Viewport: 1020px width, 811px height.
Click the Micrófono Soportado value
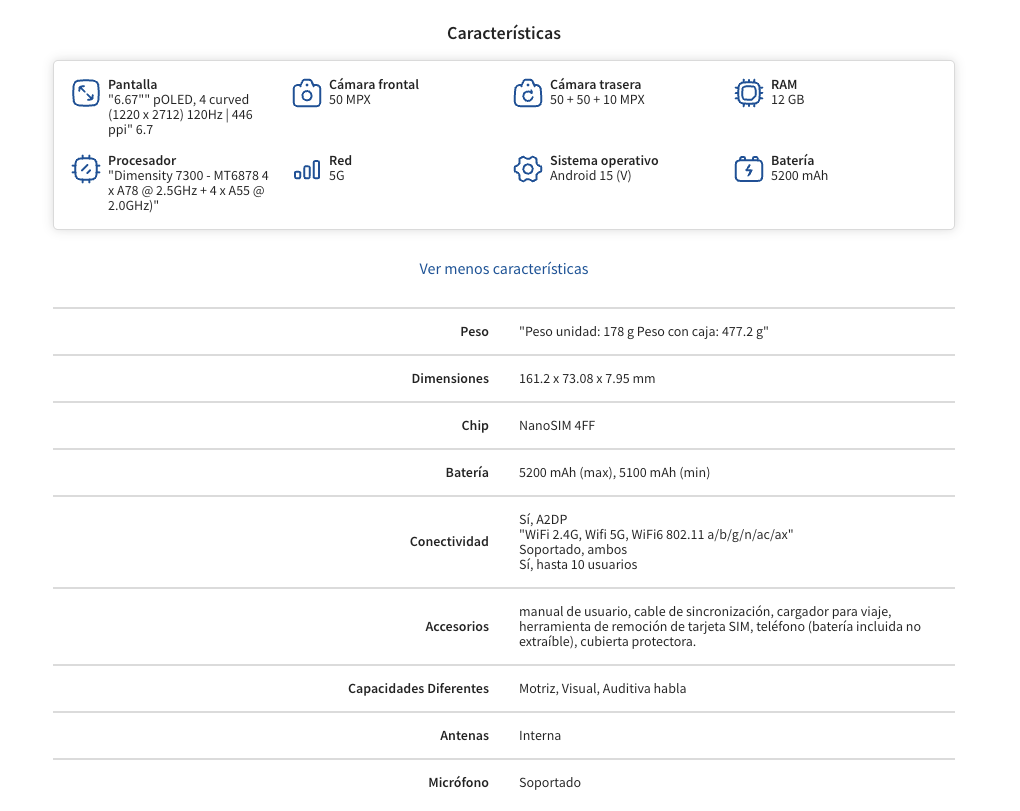coord(549,783)
